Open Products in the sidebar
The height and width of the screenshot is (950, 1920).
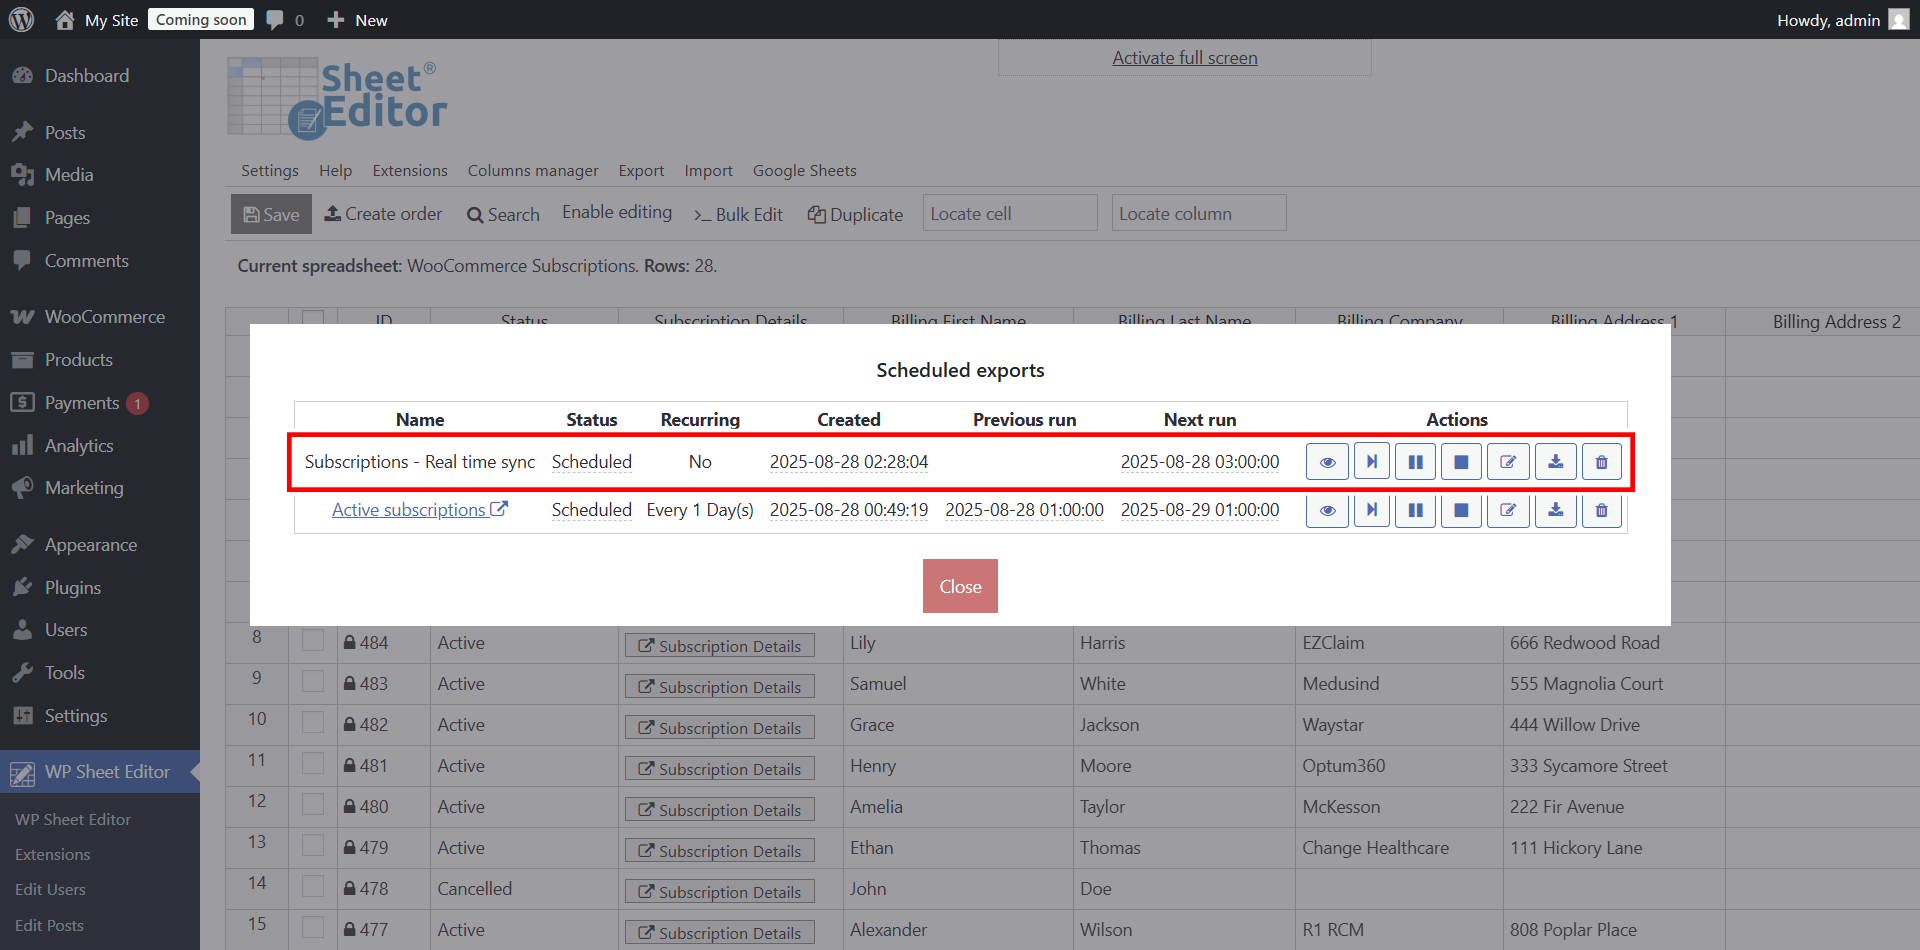(100, 360)
